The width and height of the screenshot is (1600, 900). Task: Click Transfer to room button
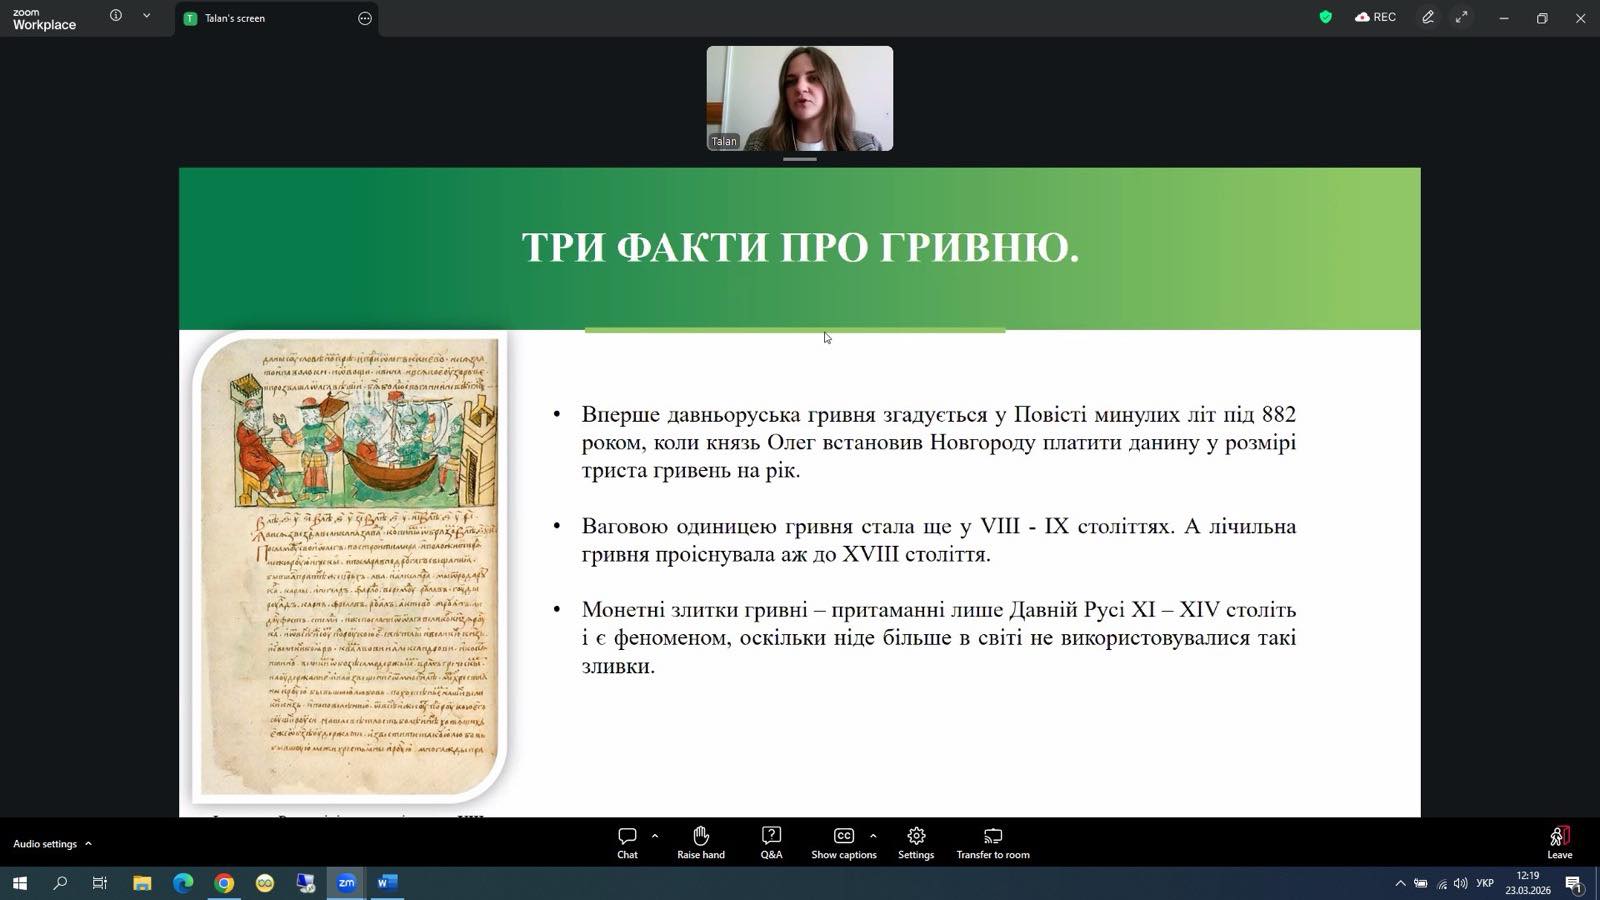[992, 842]
